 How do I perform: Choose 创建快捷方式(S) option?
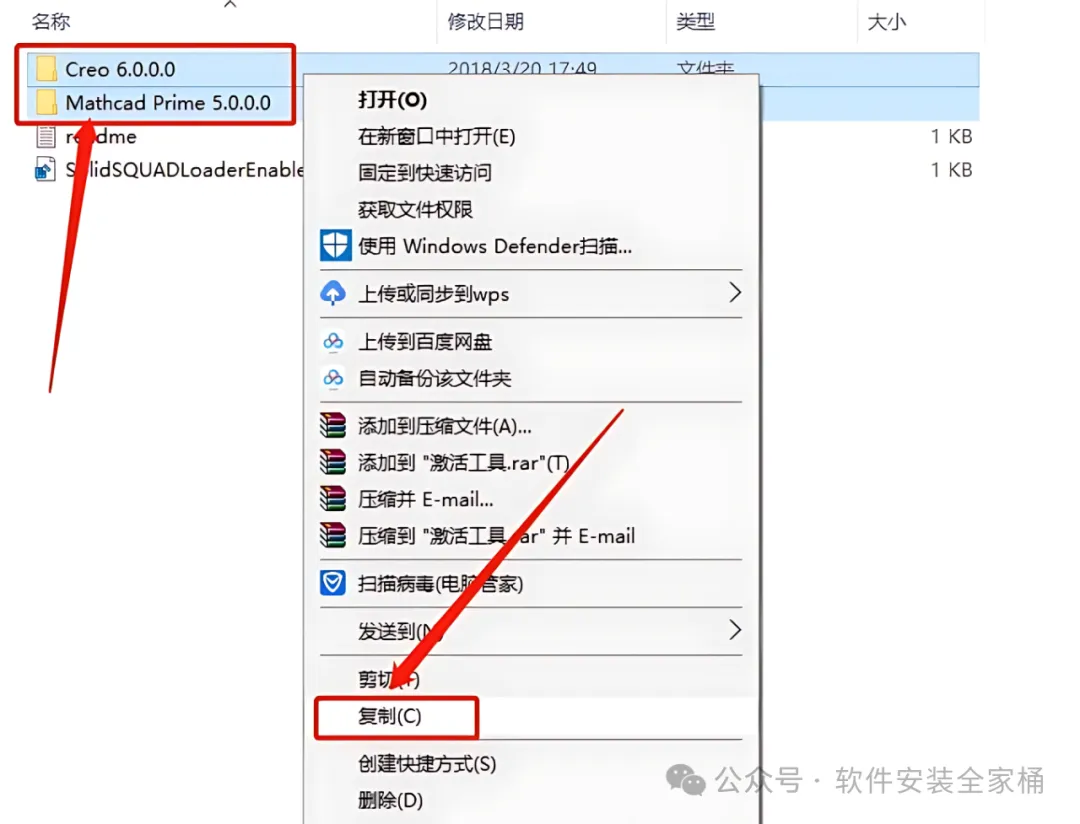click(427, 764)
